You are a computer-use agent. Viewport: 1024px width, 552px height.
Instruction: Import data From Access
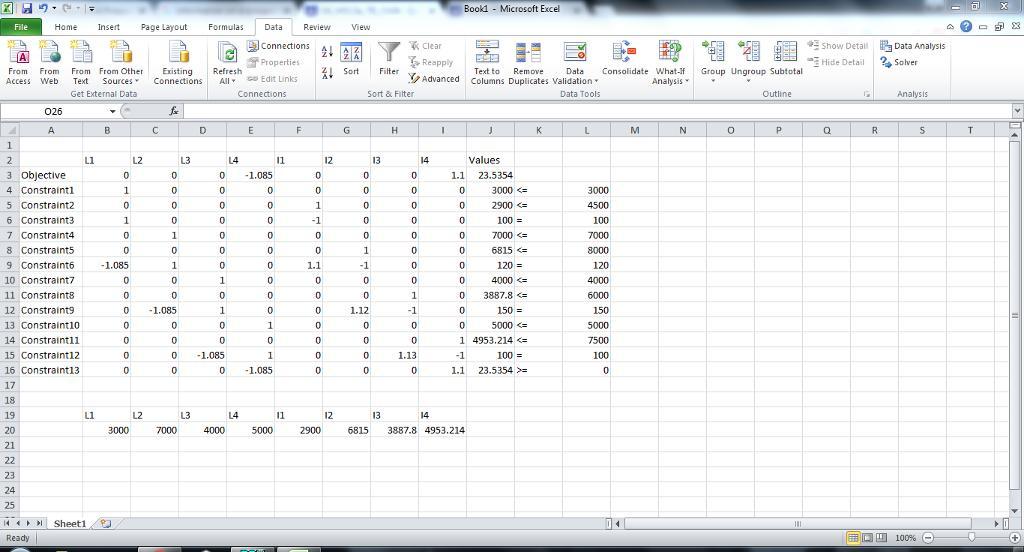click(18, 63)
